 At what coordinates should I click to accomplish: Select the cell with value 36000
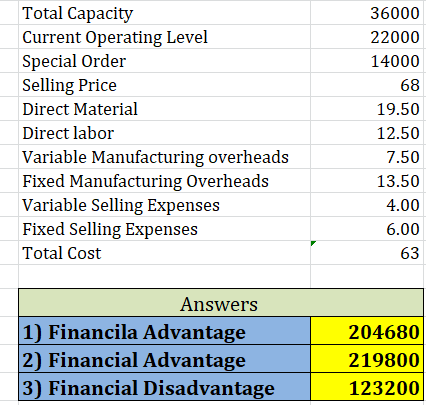(367, 13)
